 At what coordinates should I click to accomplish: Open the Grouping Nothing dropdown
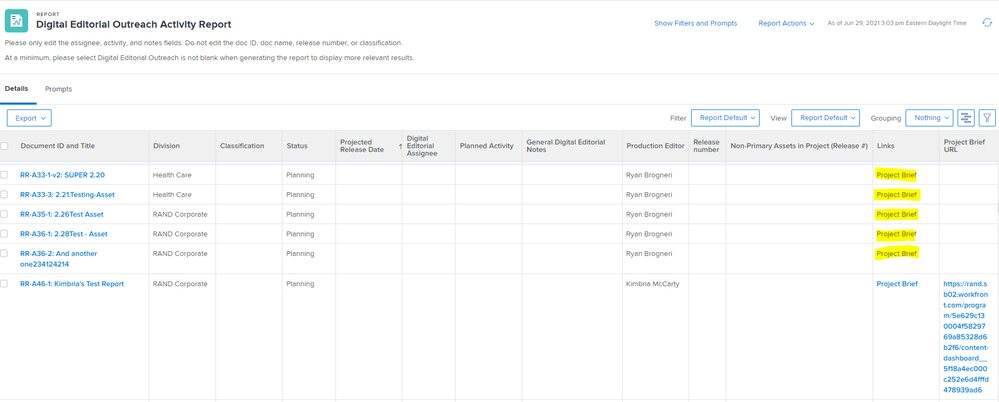point(928,118)
